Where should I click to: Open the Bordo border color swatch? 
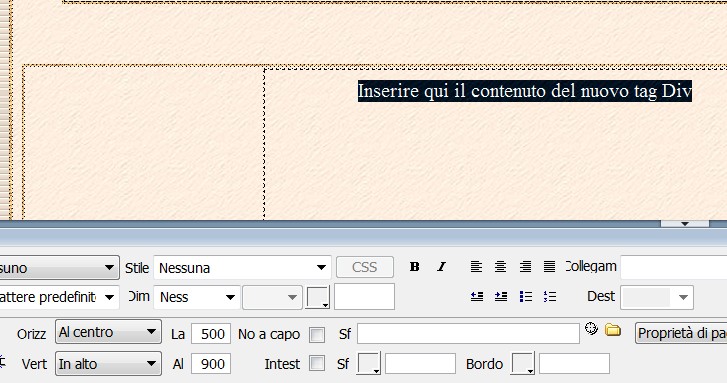tap(523, 364)
